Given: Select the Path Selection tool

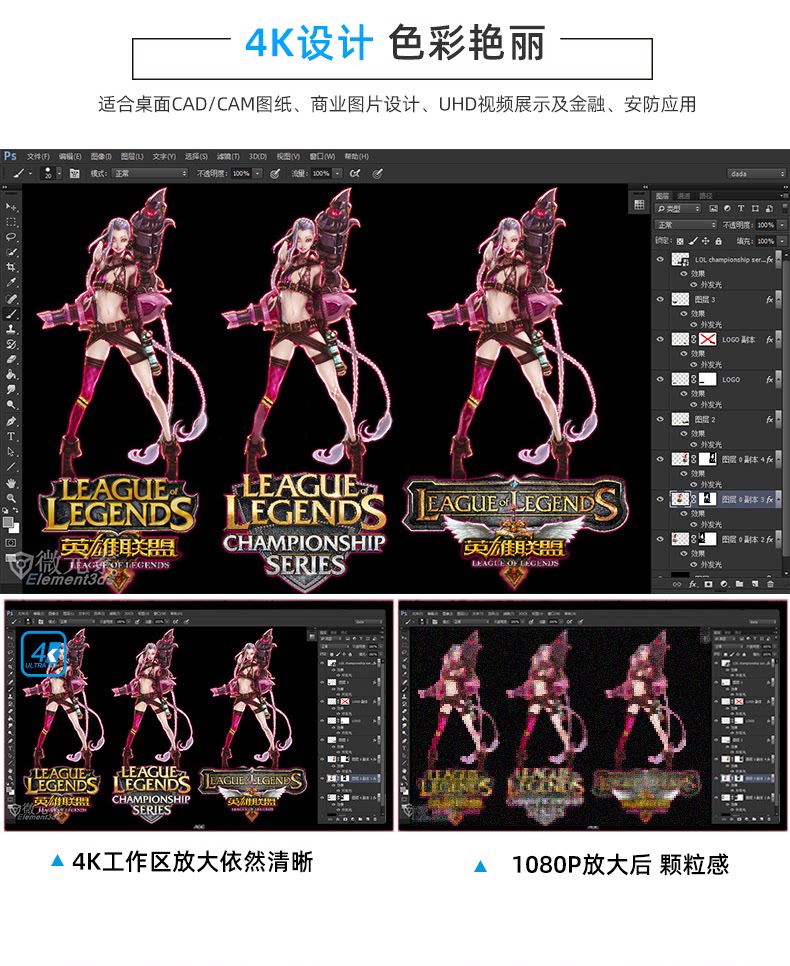Looking at the screenshot, I should pyautogui.click(x=11, y=452).
